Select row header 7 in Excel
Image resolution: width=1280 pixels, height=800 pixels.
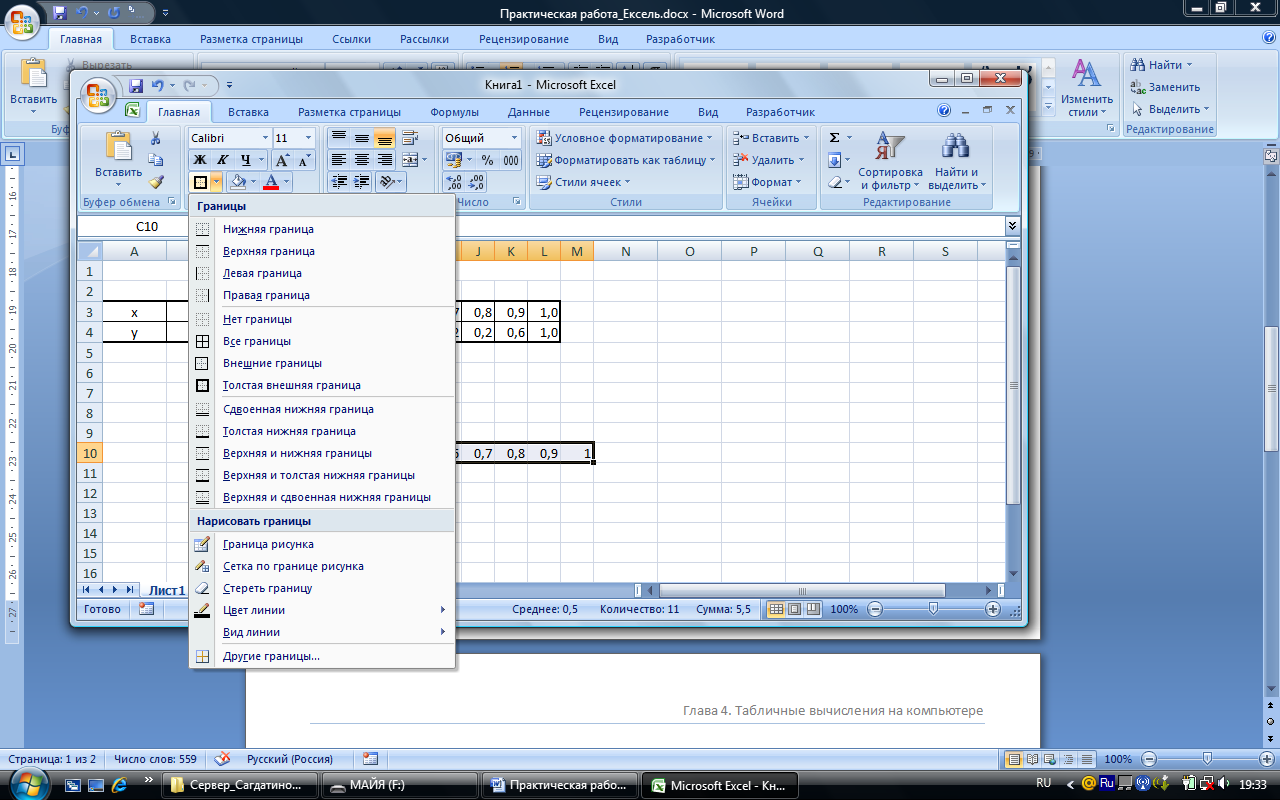click(x=90, y=393)
